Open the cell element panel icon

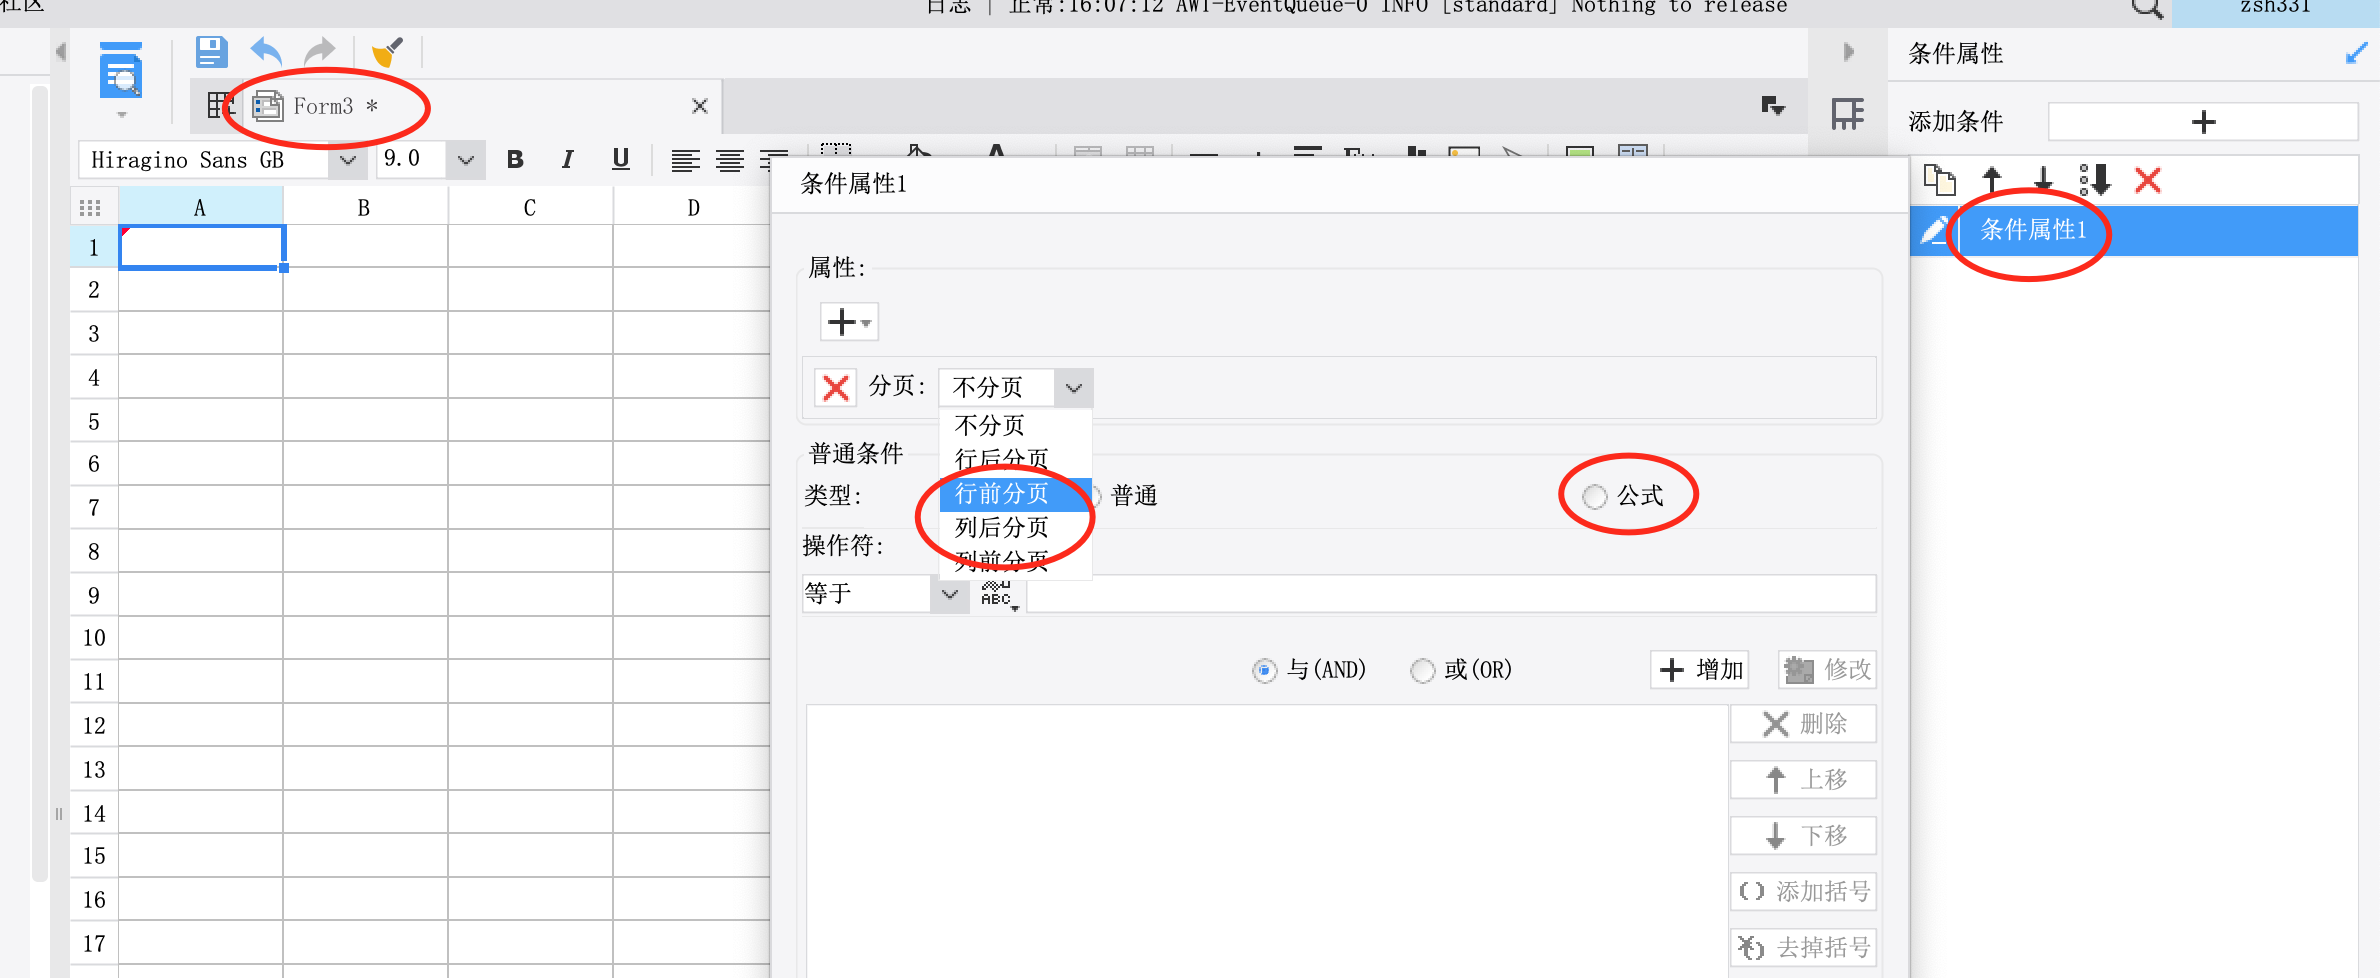coord(1848,114)
